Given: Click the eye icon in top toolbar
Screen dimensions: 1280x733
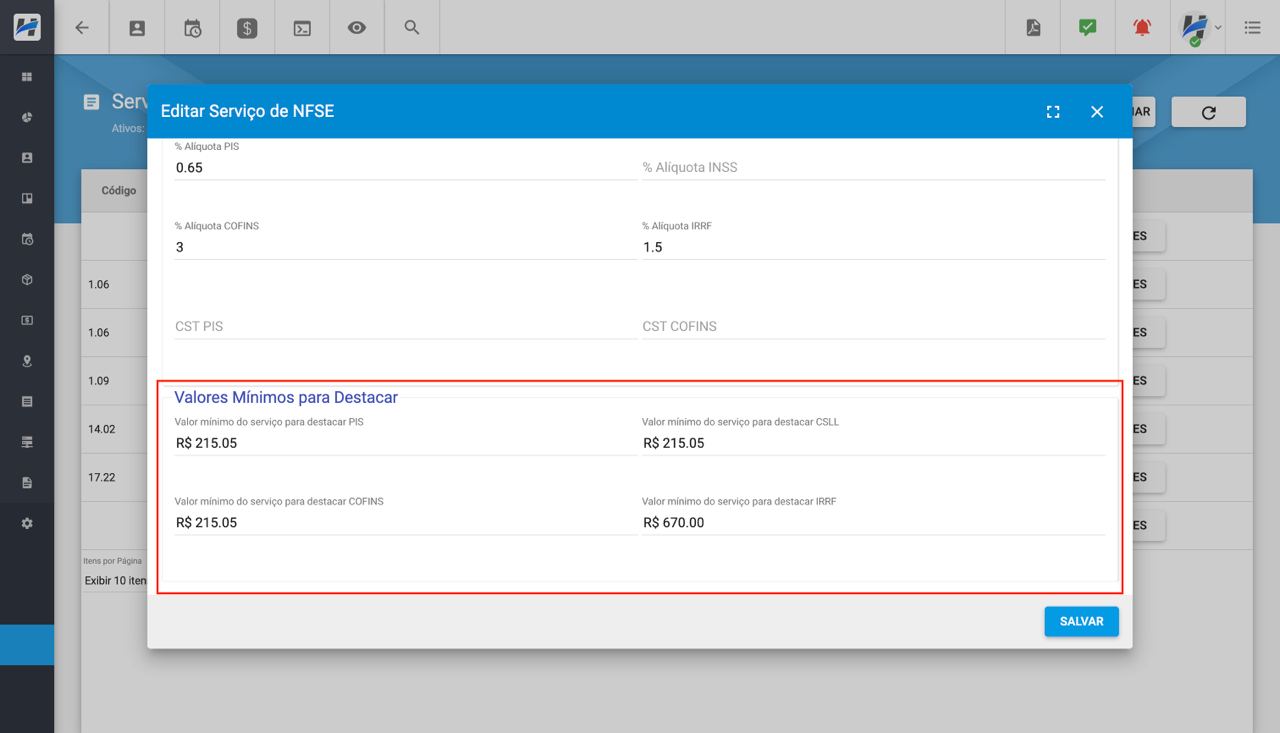Looking at the screenshot, I should click(357, 28).
